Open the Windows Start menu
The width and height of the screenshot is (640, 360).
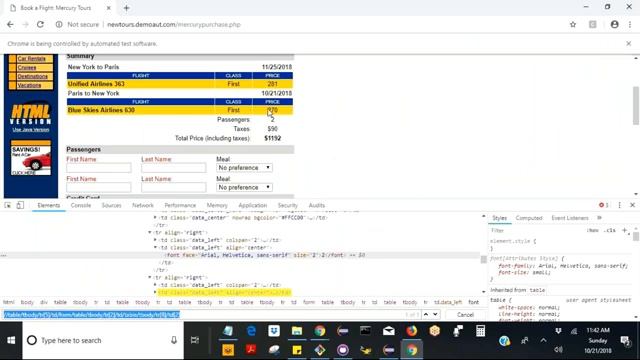coord(11,340)
